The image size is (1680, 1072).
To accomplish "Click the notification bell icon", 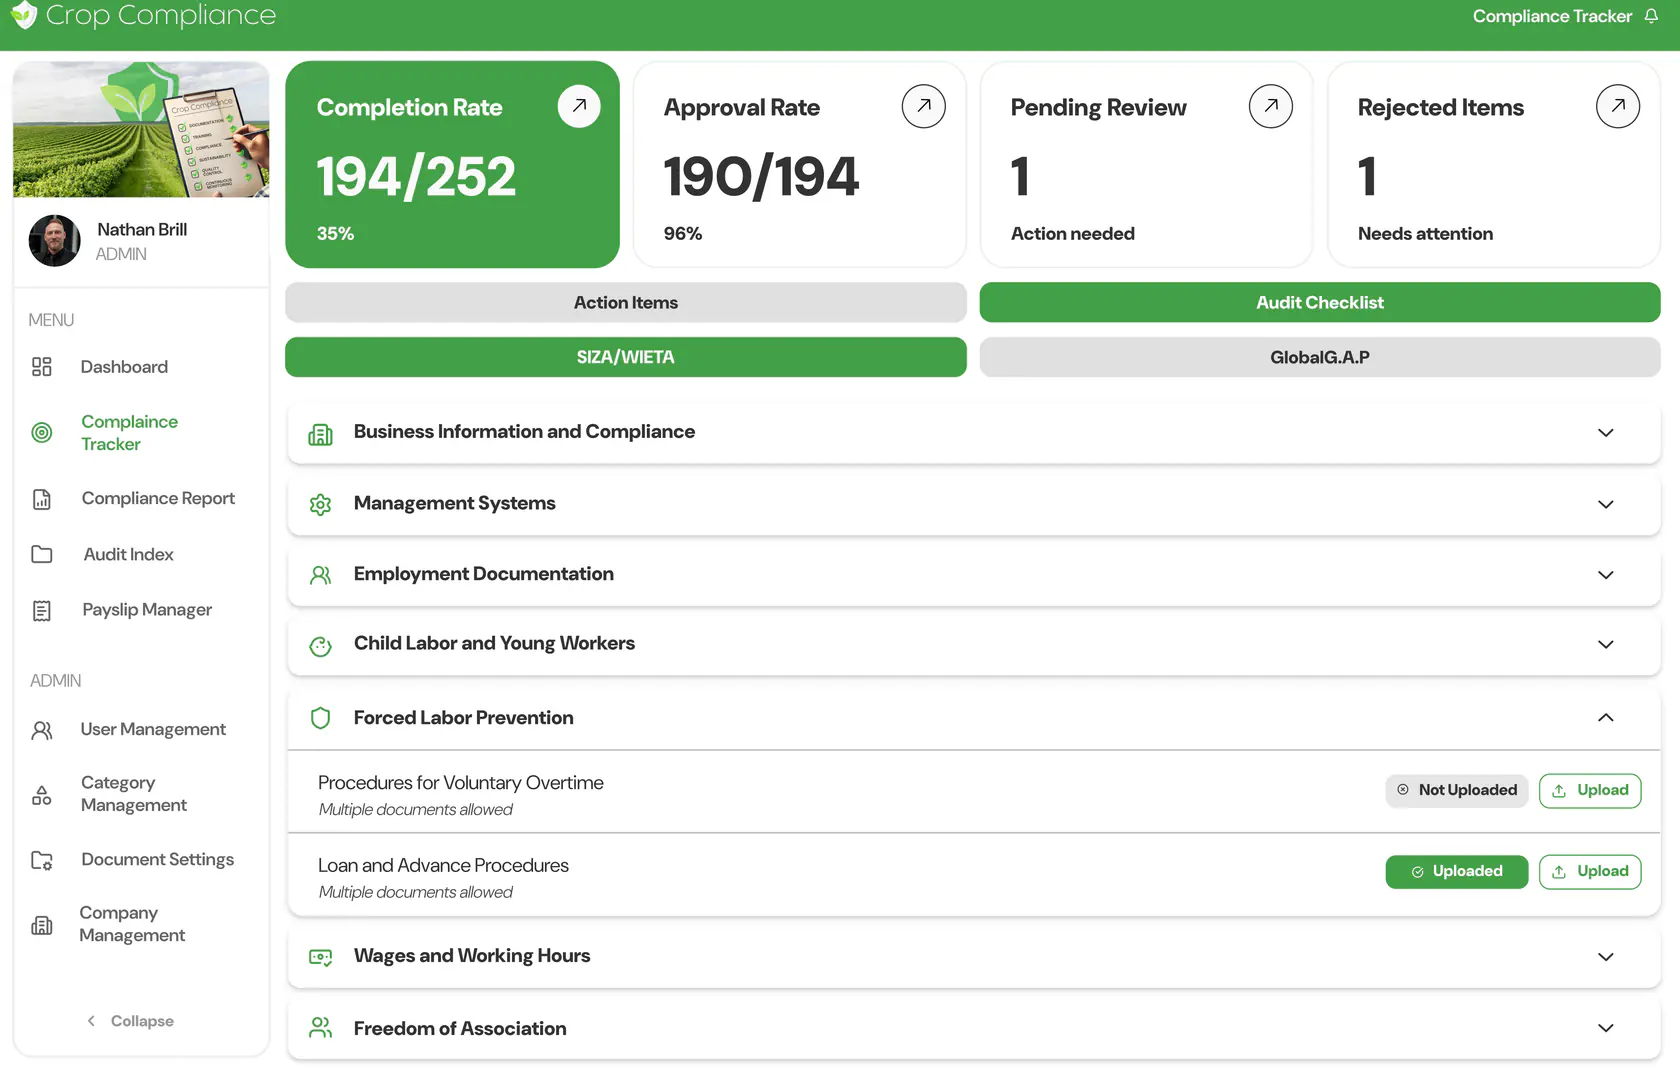I will pyautogui.click(x=1651, y=16).
